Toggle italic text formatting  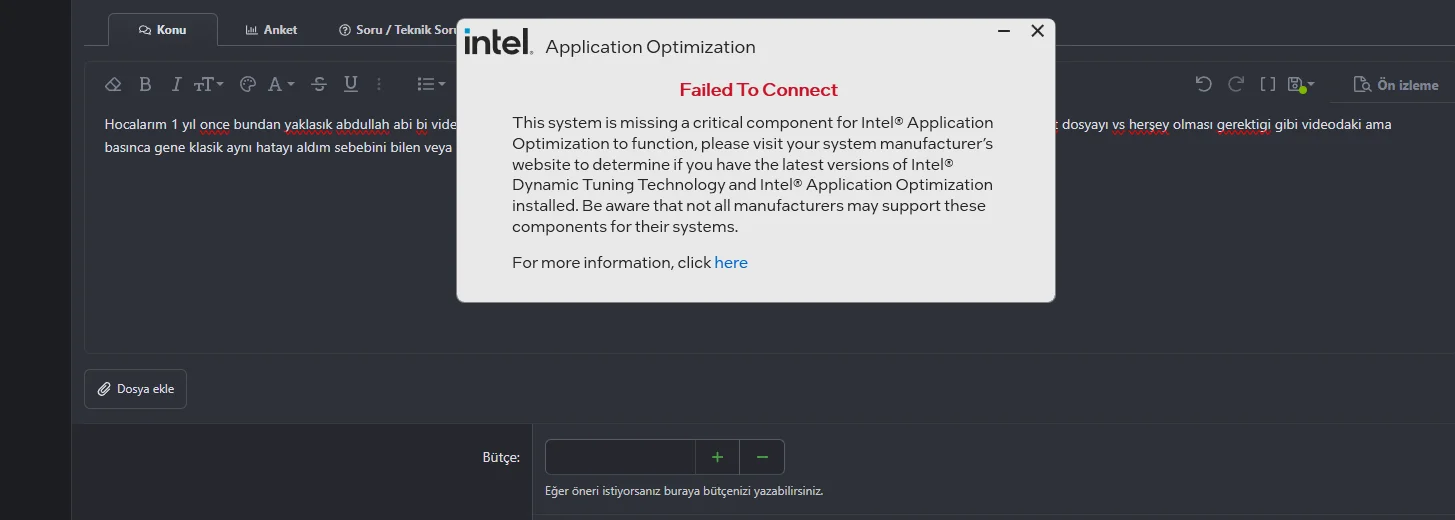[x=177, y=84]
